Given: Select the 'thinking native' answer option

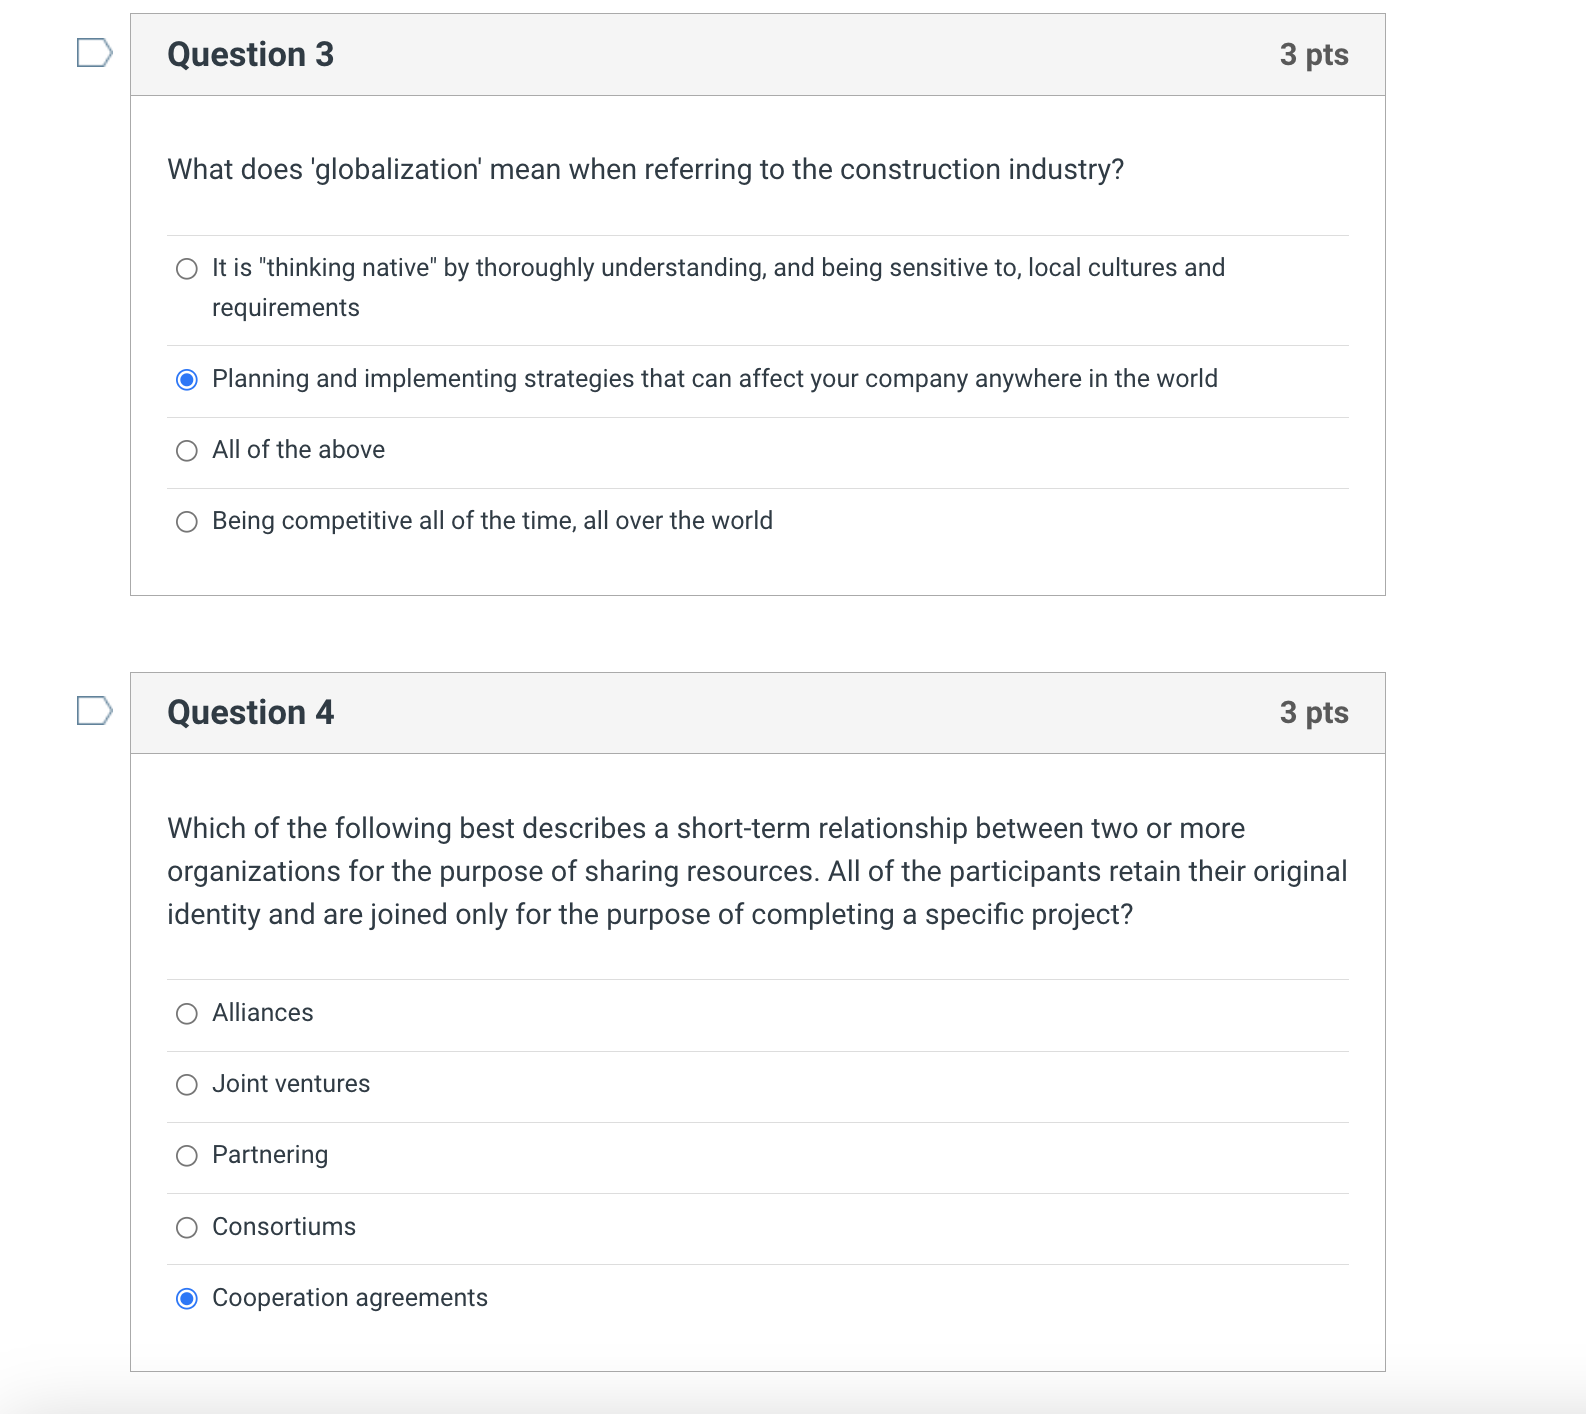Looking at the screenshot, I should tap(186, 268).
